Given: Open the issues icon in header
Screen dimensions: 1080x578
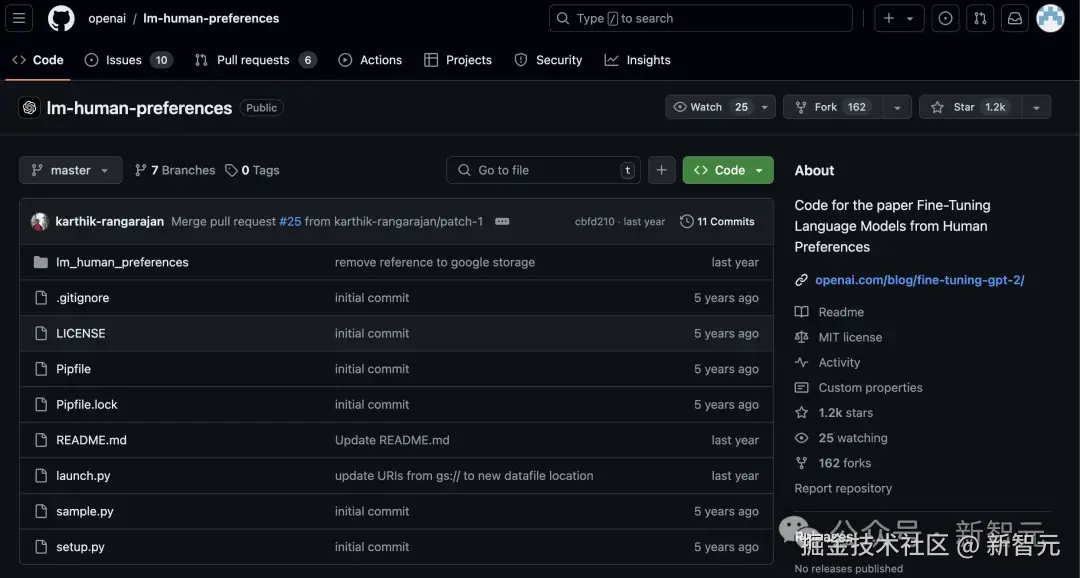Looking at the screenshot, I should [x=945, y=18].
